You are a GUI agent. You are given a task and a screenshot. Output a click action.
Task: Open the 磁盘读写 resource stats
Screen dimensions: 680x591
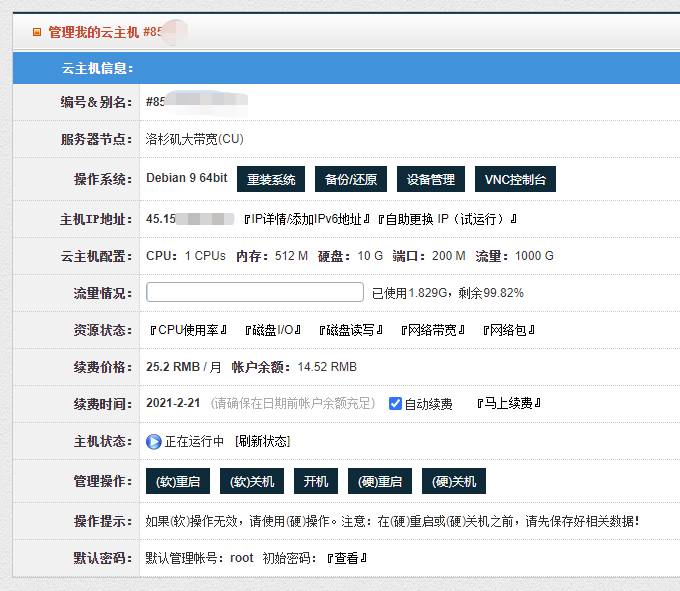[x=350, y=330]
